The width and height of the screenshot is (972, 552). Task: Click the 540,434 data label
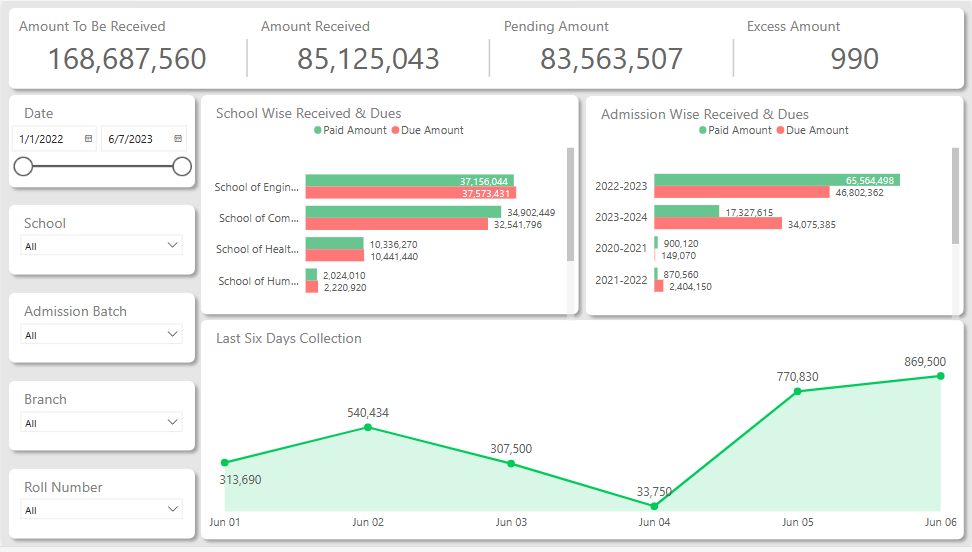pos(368,412)
